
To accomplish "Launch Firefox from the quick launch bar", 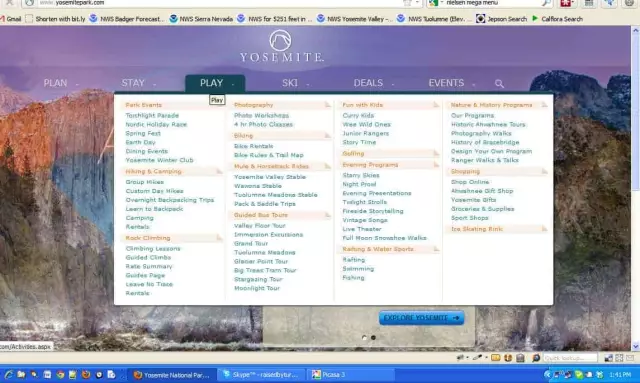I will pos(86,374).
